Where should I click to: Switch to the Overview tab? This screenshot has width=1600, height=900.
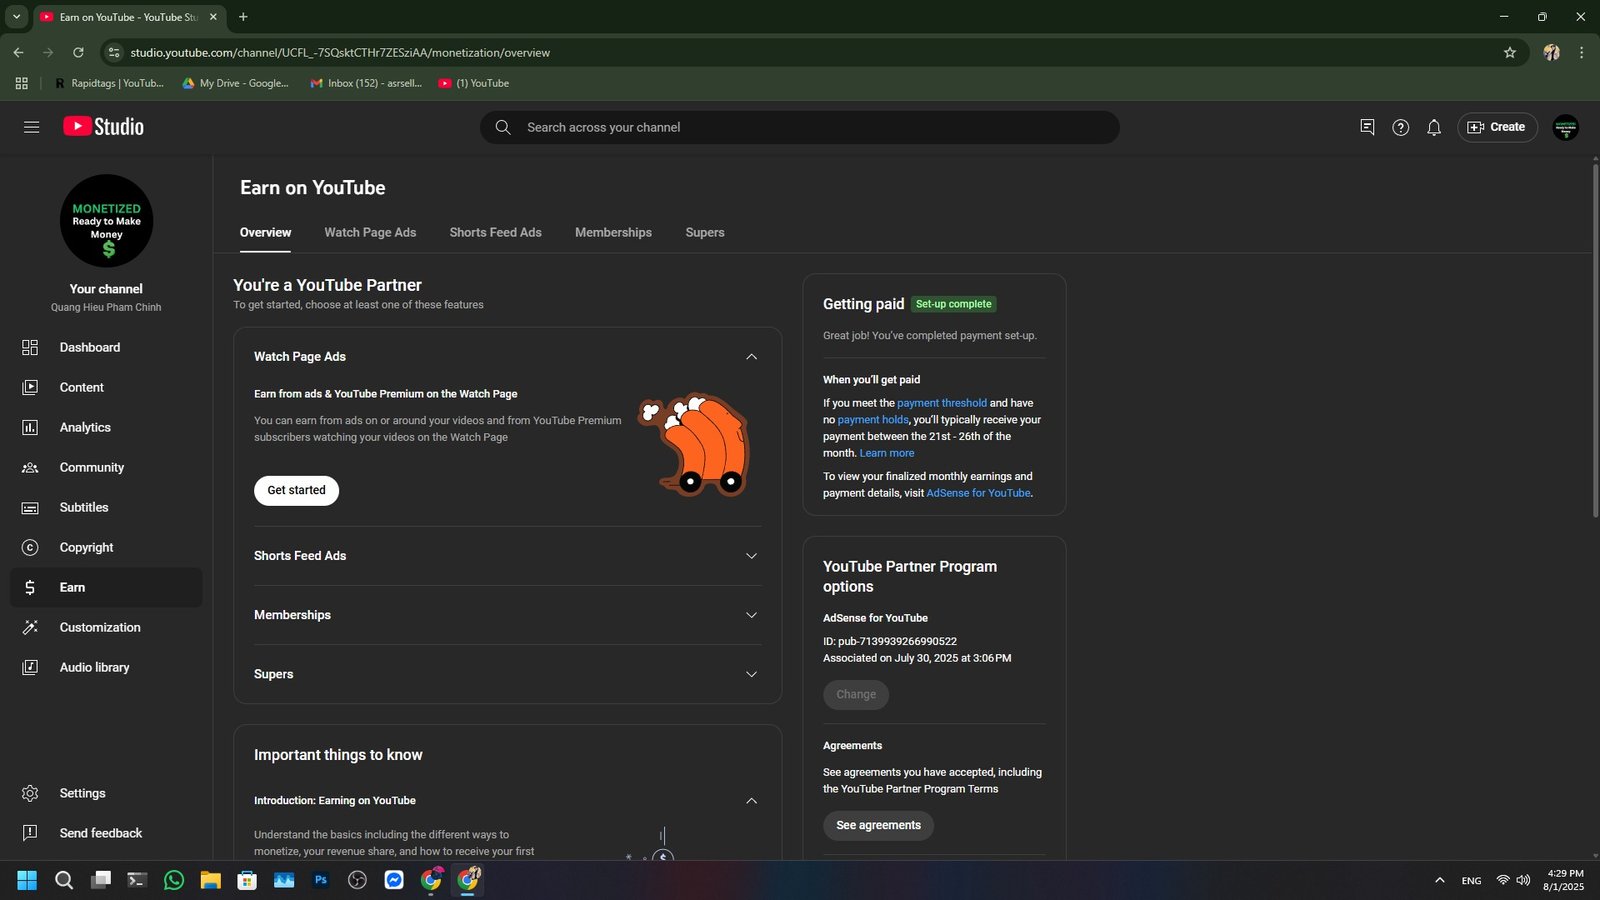click(265, 232)
